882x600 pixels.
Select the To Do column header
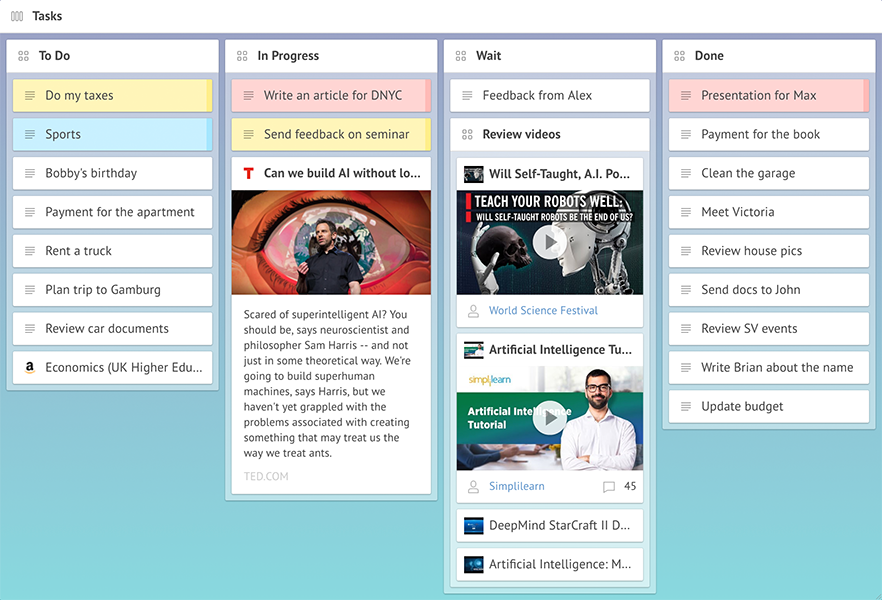(112, 56)
